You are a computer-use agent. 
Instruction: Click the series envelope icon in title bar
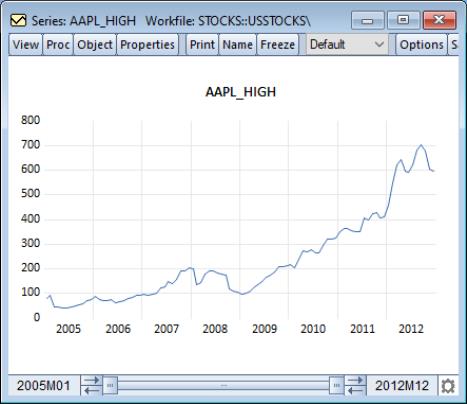(x=18, y=21)
